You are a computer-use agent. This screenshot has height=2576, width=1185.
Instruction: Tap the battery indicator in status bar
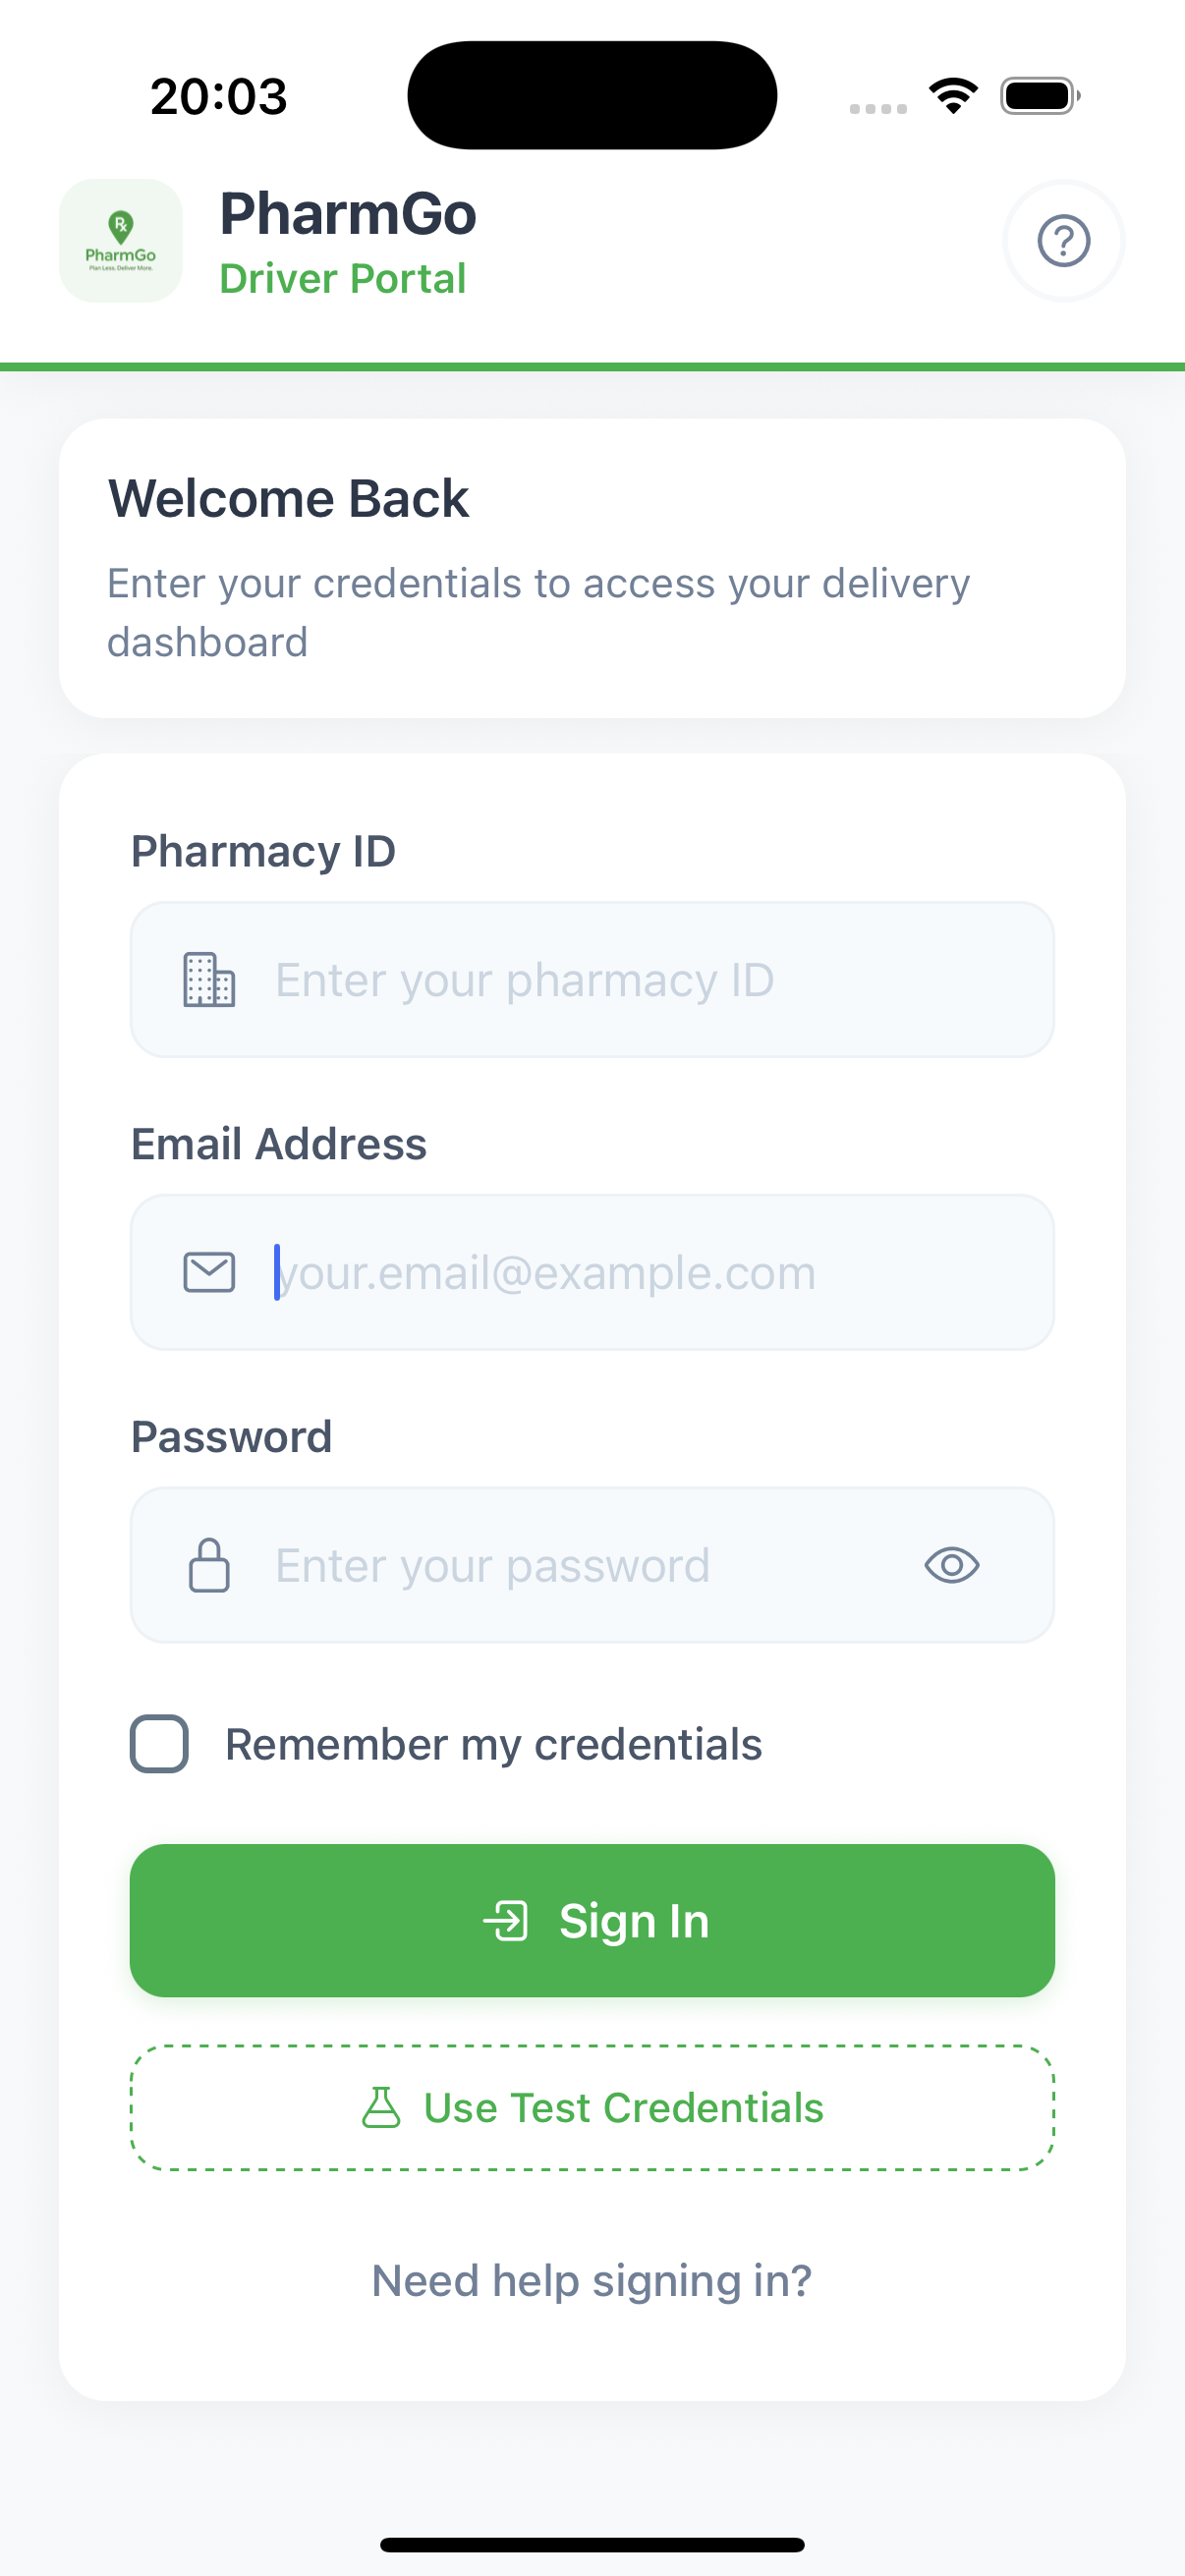[1039, 96]
